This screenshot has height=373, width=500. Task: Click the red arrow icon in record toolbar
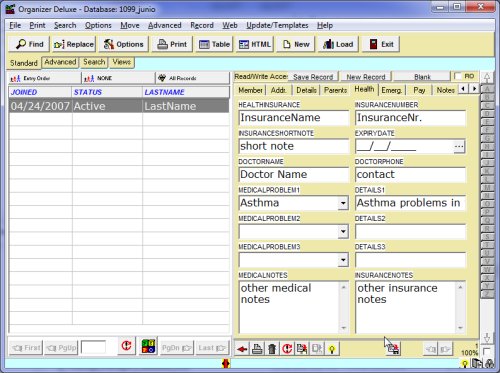click(242, 349)
